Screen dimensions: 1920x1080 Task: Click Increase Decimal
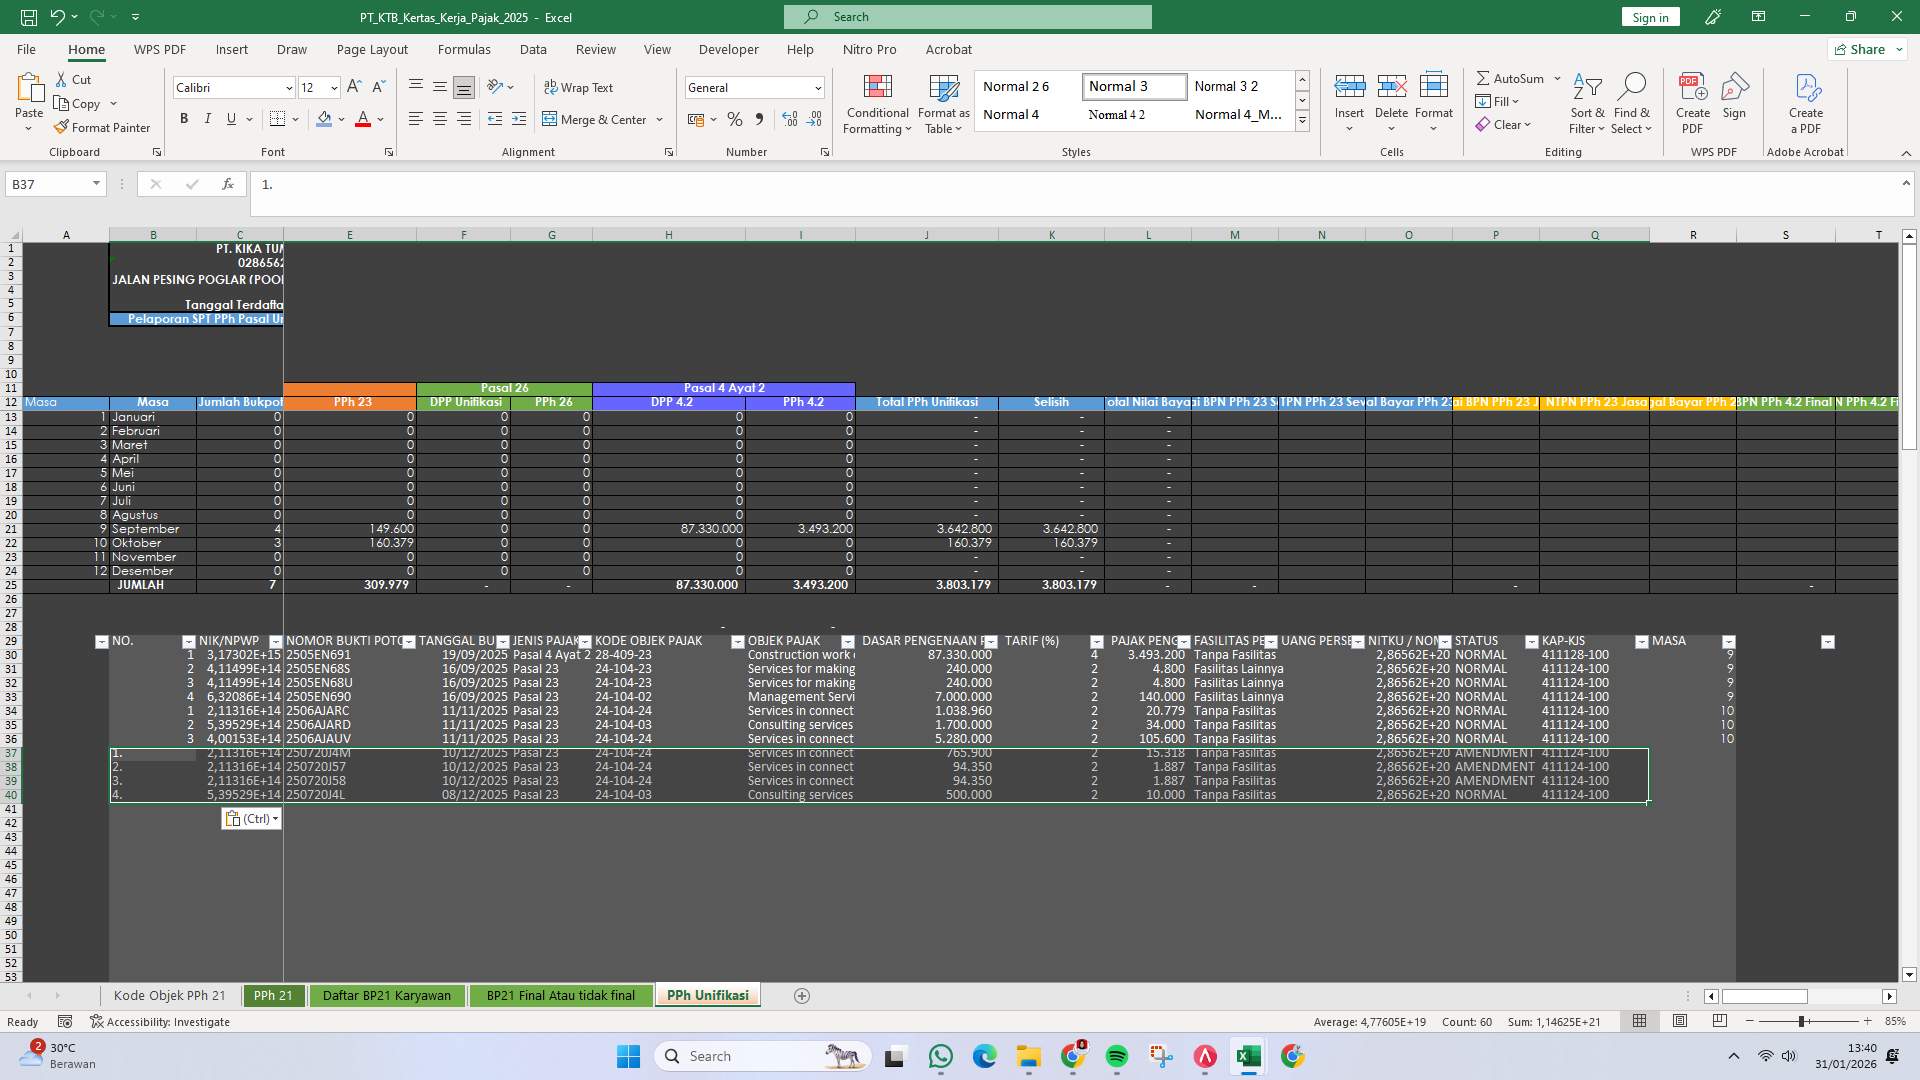coord(790,119)
